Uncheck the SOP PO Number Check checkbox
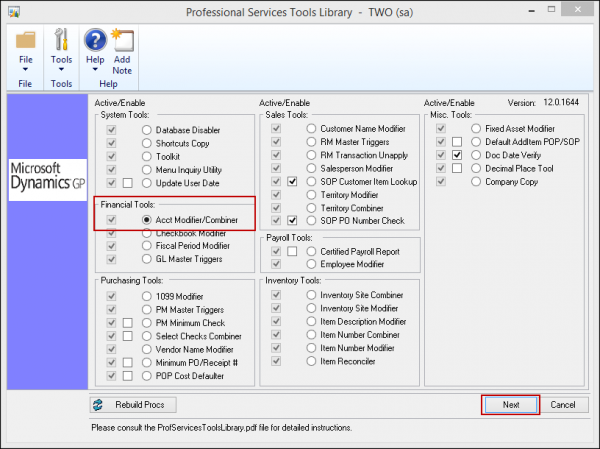 pos(292,220)
